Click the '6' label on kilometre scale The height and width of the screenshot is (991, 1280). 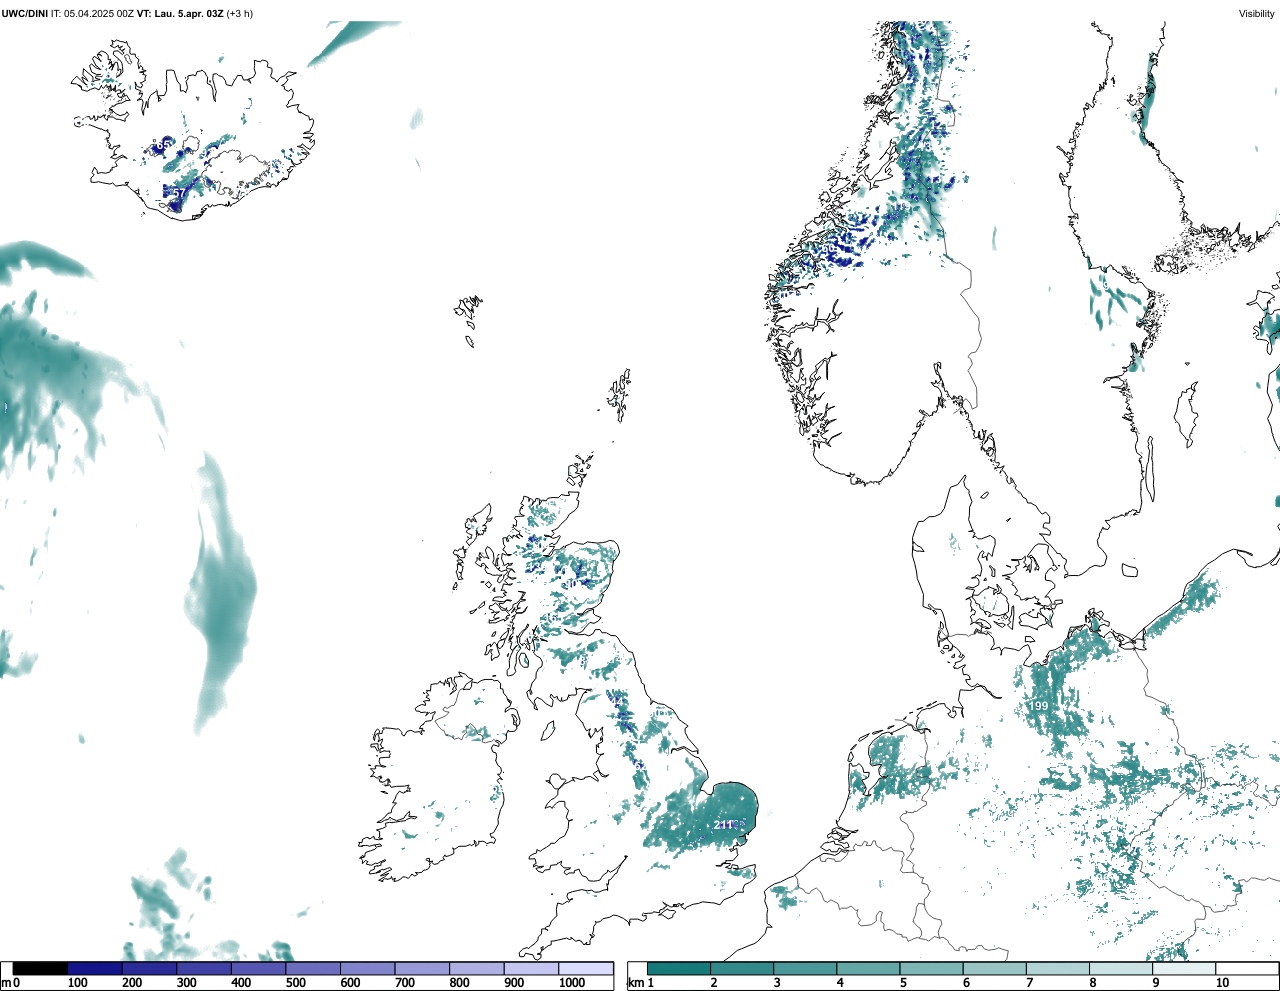(967, 983)
